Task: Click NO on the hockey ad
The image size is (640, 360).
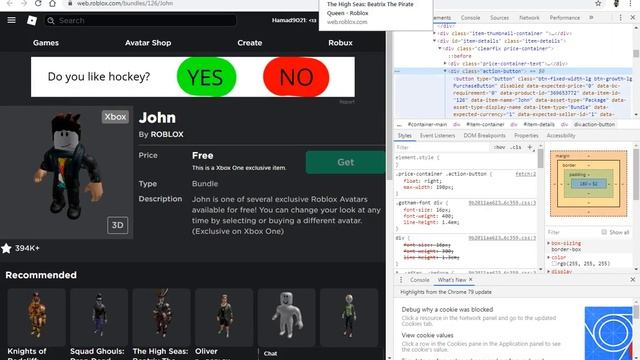Action: pos(296,77)
